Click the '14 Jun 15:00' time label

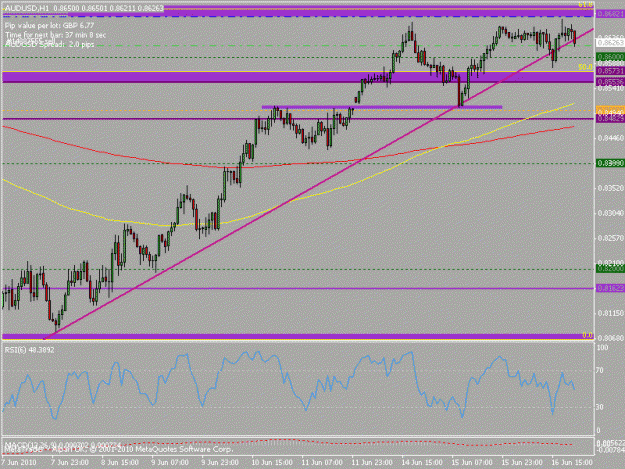[422, 462]
